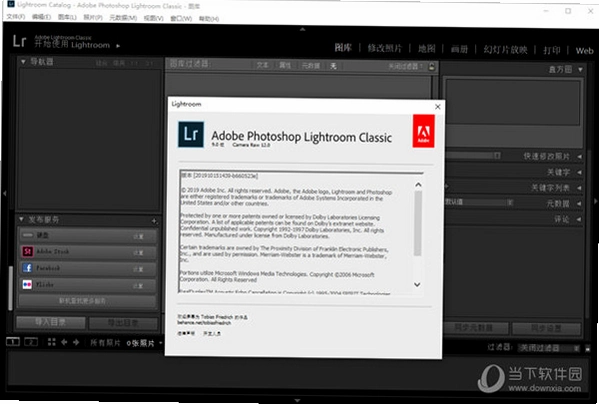Go back with the left arrow icon

point(64,342)
